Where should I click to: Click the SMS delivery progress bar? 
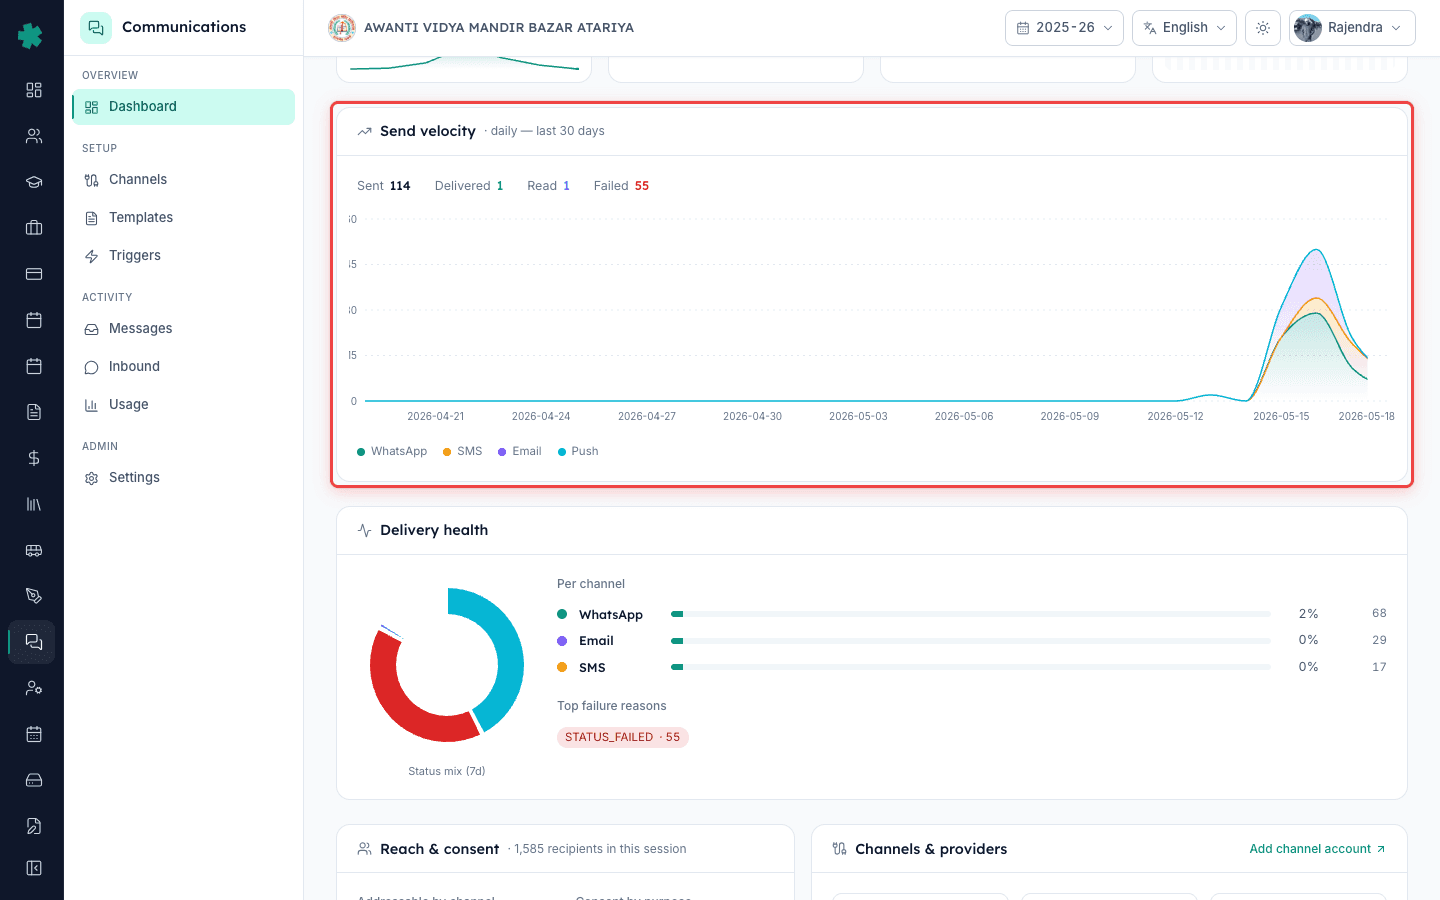point(971,667)
